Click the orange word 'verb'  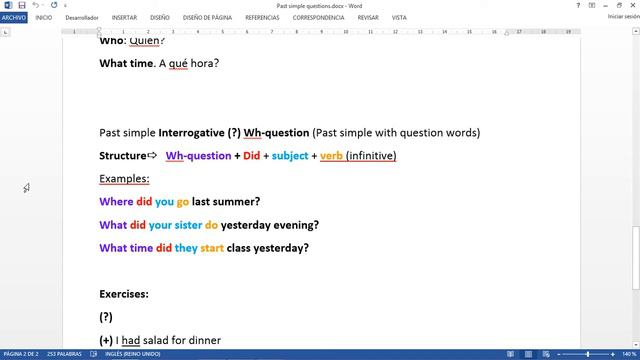pyautogui.click(x=331, y=156)
